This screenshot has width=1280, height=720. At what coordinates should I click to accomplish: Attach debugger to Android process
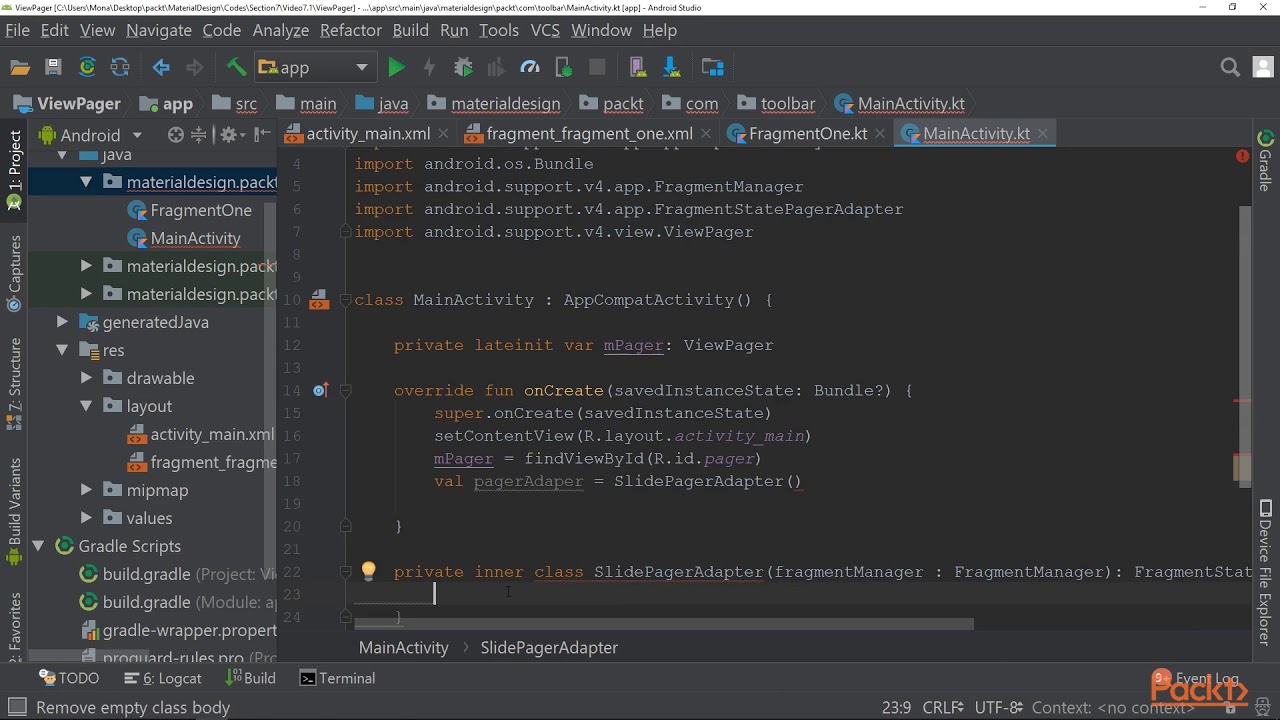tap(564, 67)
